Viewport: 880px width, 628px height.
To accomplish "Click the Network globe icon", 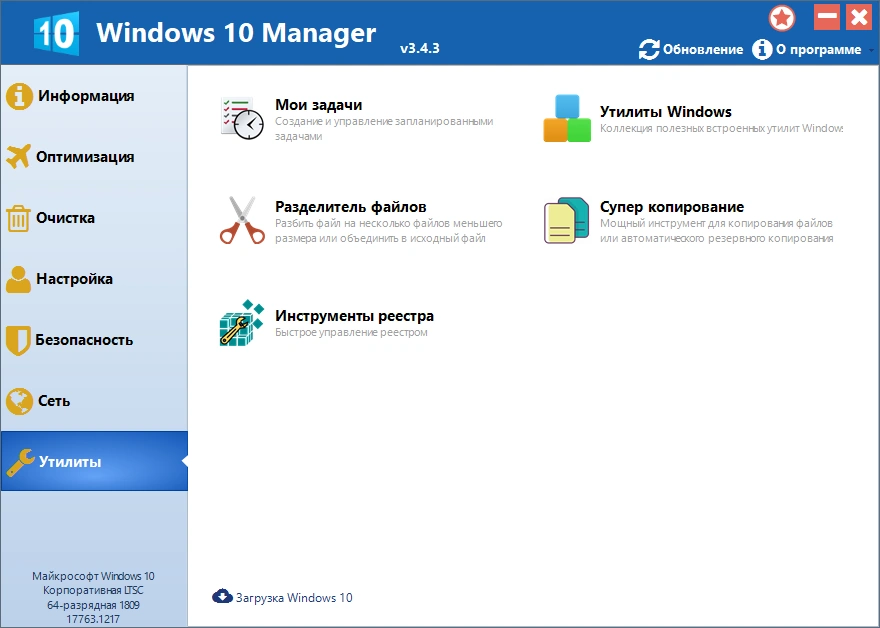I will pyautogui.click(x=19, y=401).
